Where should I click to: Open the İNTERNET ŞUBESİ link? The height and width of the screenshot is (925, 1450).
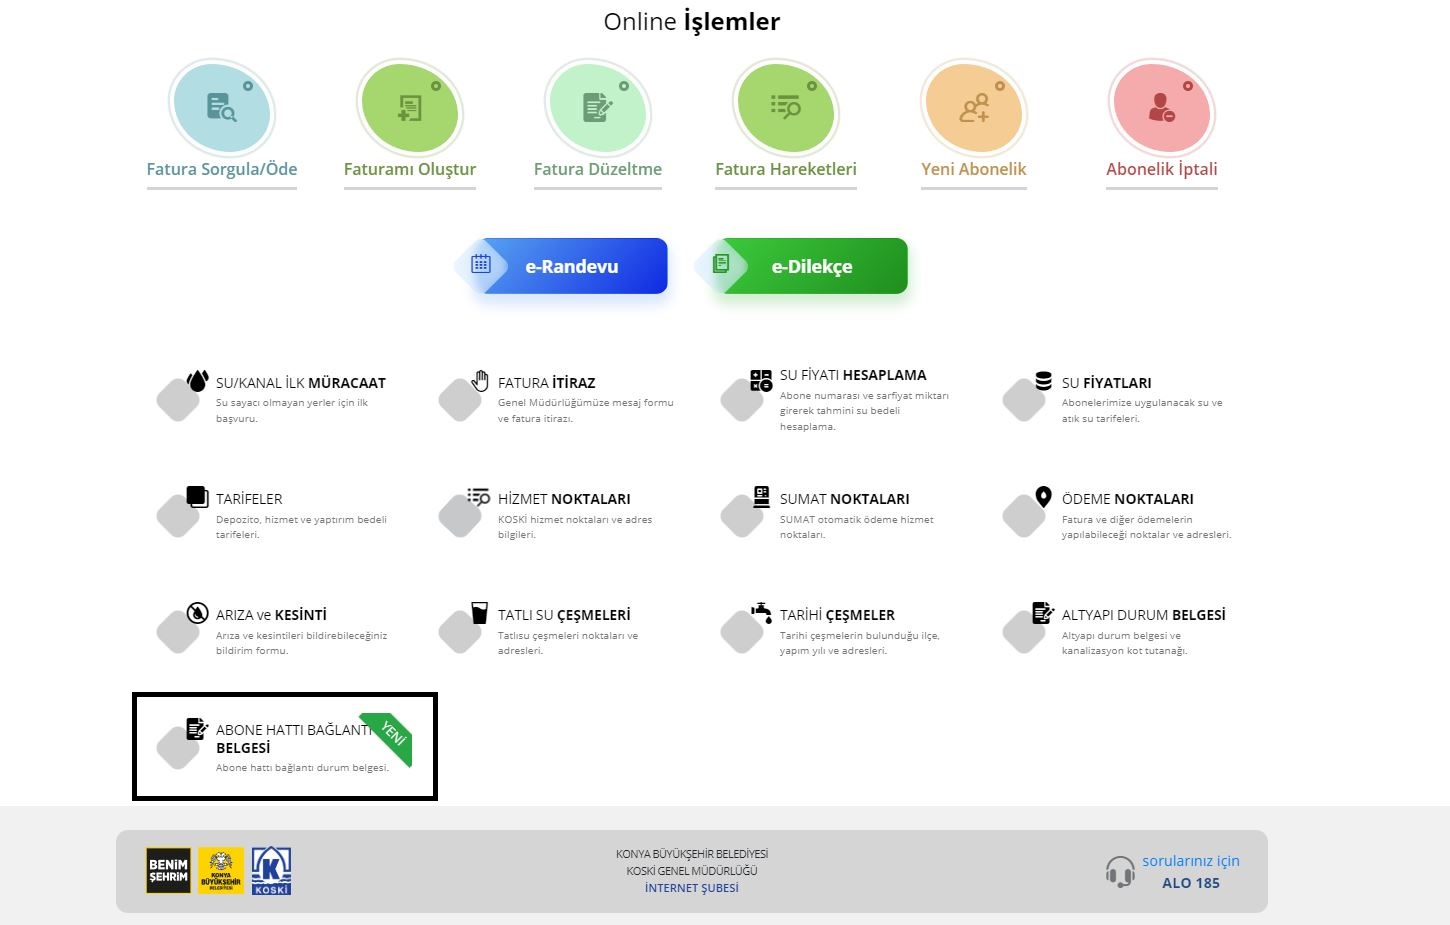pyautogui.click(x=692, y=887)
